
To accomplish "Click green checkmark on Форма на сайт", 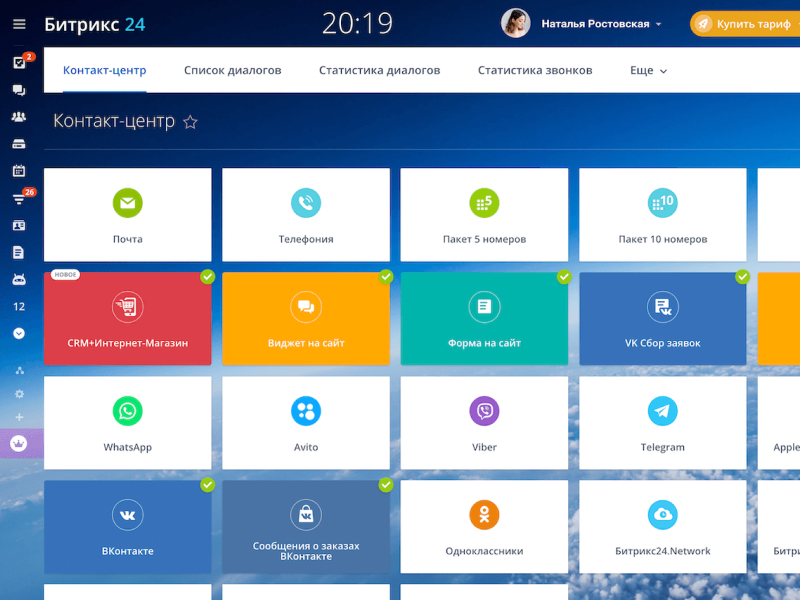I will pos(564,277).
